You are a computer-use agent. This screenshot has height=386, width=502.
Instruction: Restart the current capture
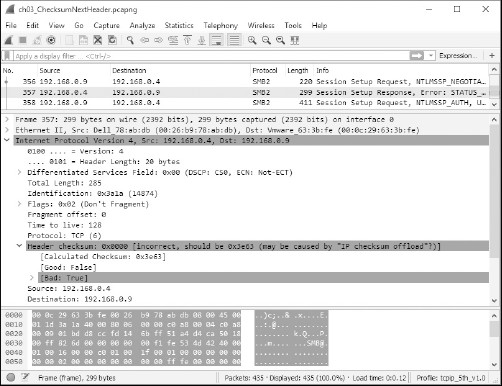pos(37,40)
